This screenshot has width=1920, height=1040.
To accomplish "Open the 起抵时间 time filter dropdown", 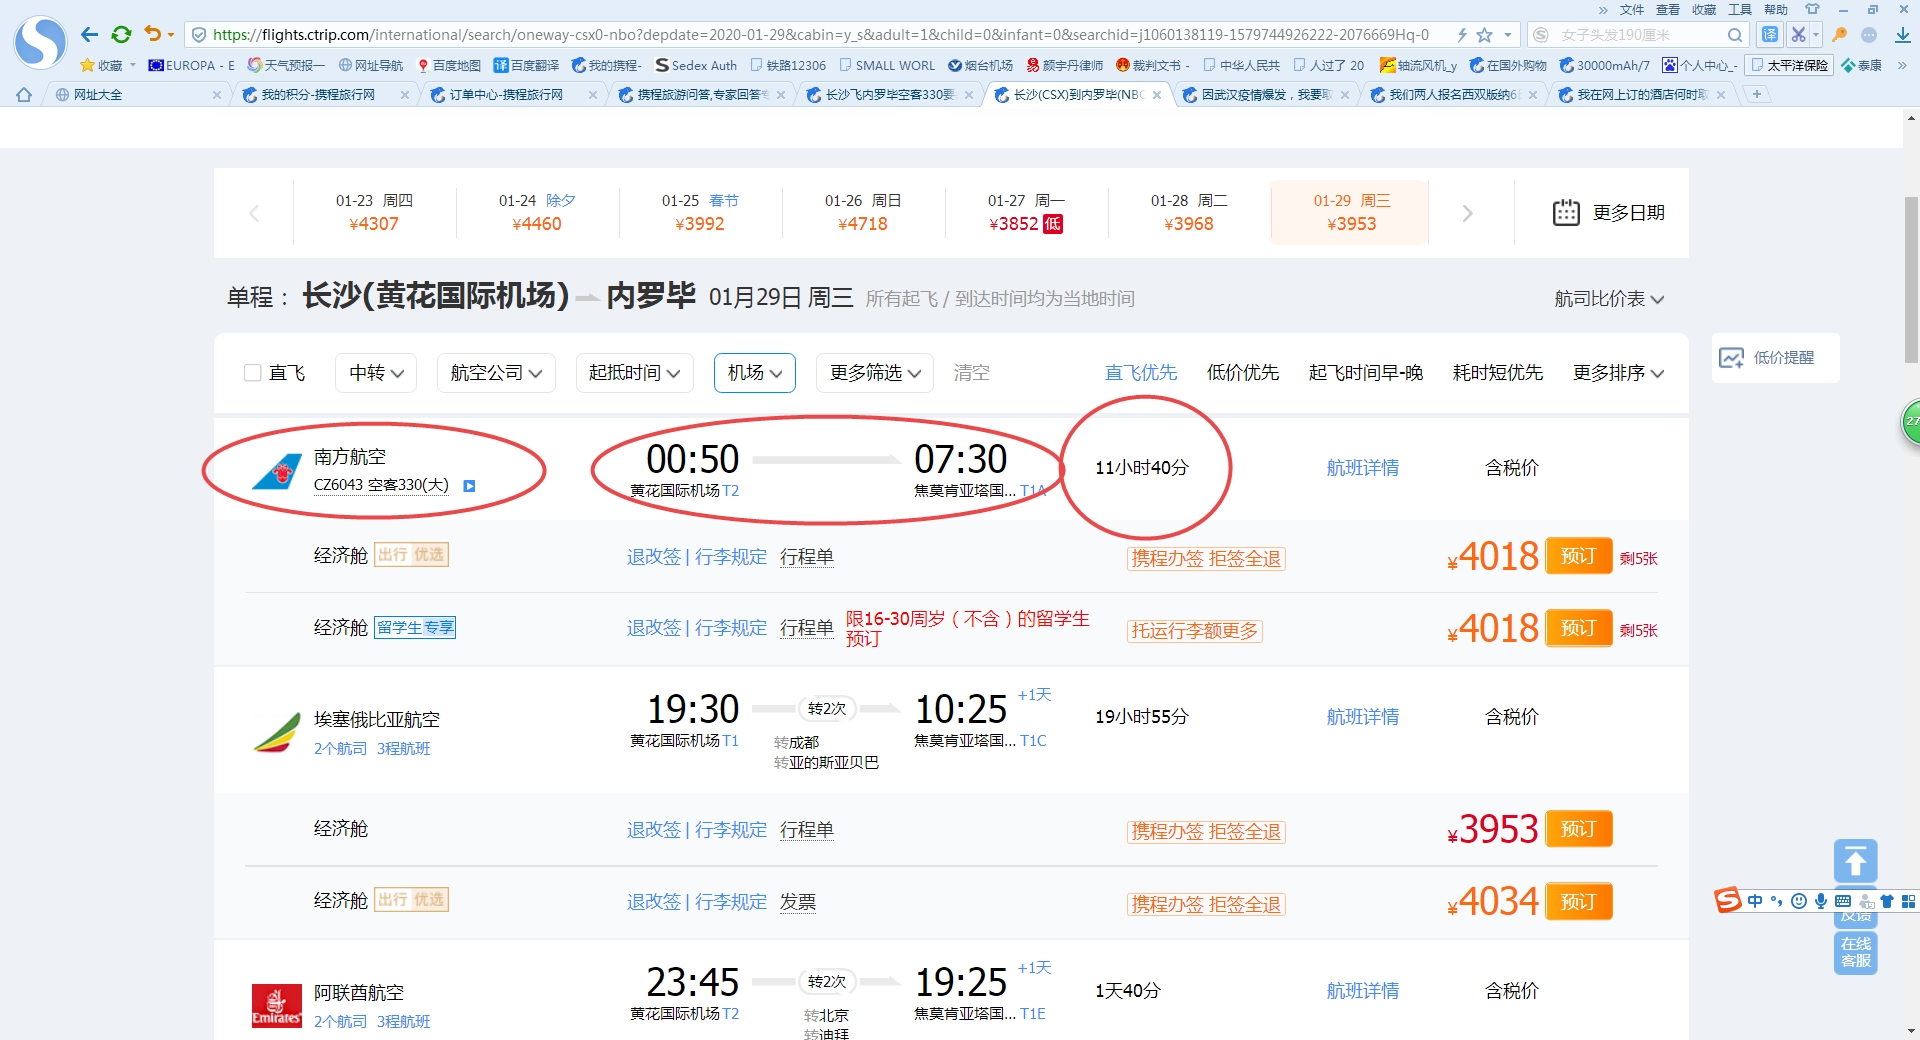I will 634,373.
